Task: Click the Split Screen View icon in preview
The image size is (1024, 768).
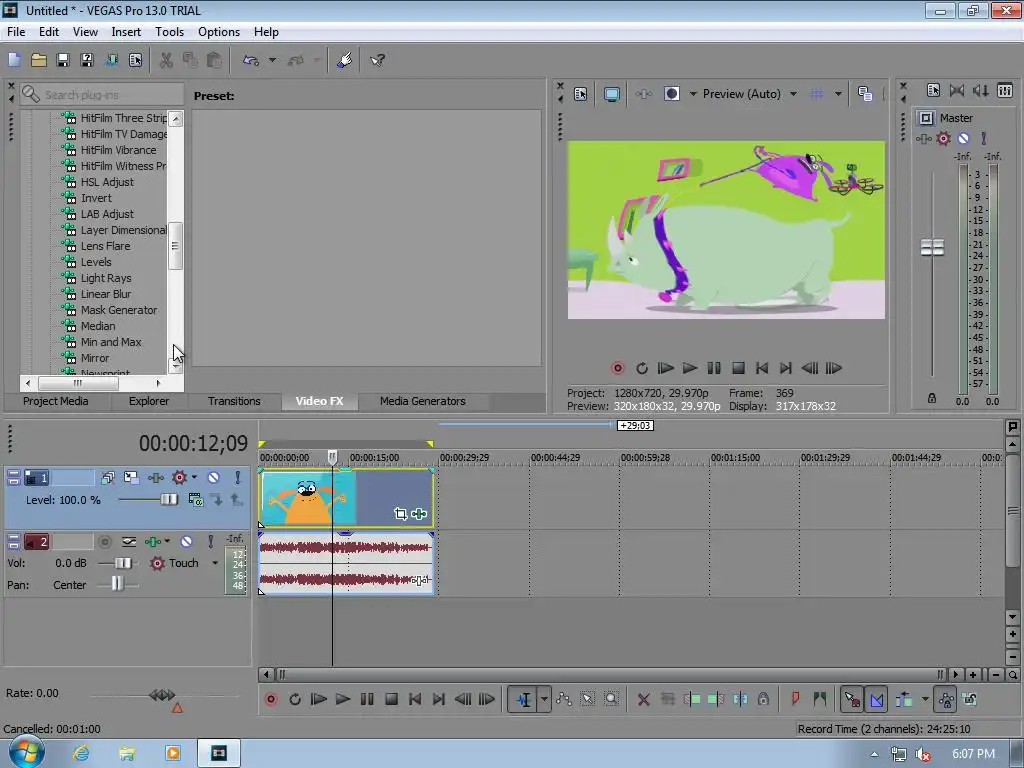Action: coord(671,94)
